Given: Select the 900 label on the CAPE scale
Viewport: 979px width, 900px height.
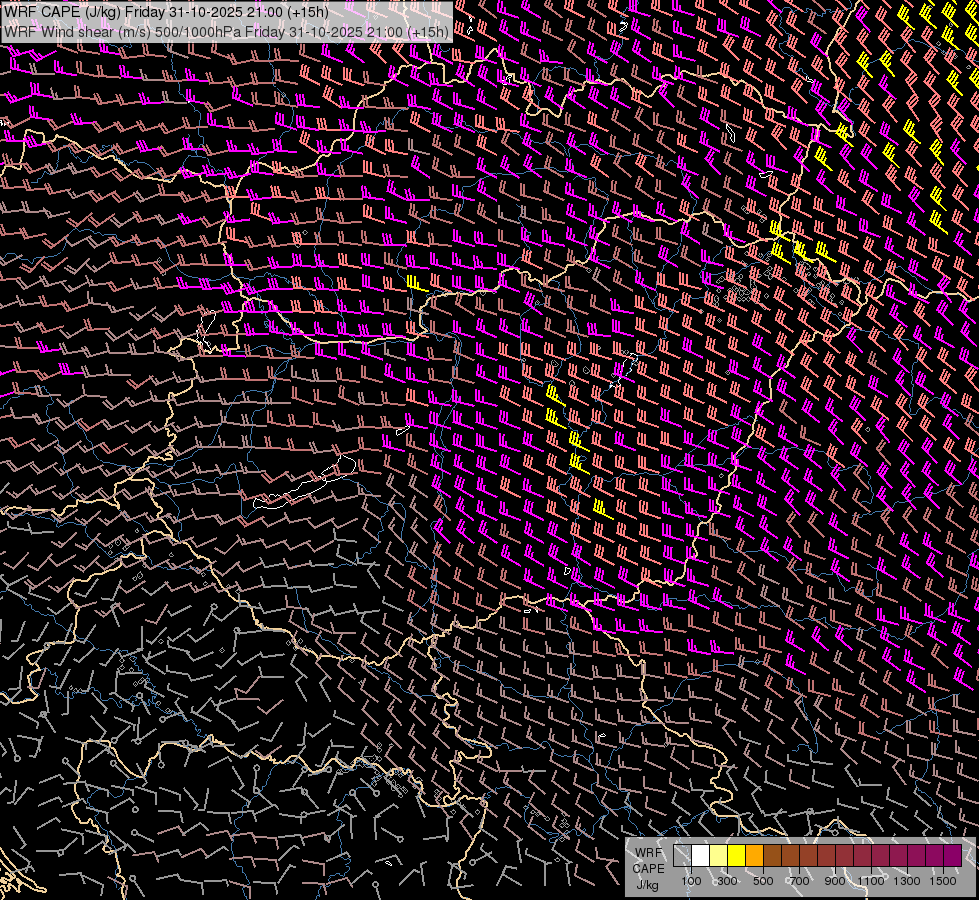Looking at the screenshot, I should coord(835,881).
